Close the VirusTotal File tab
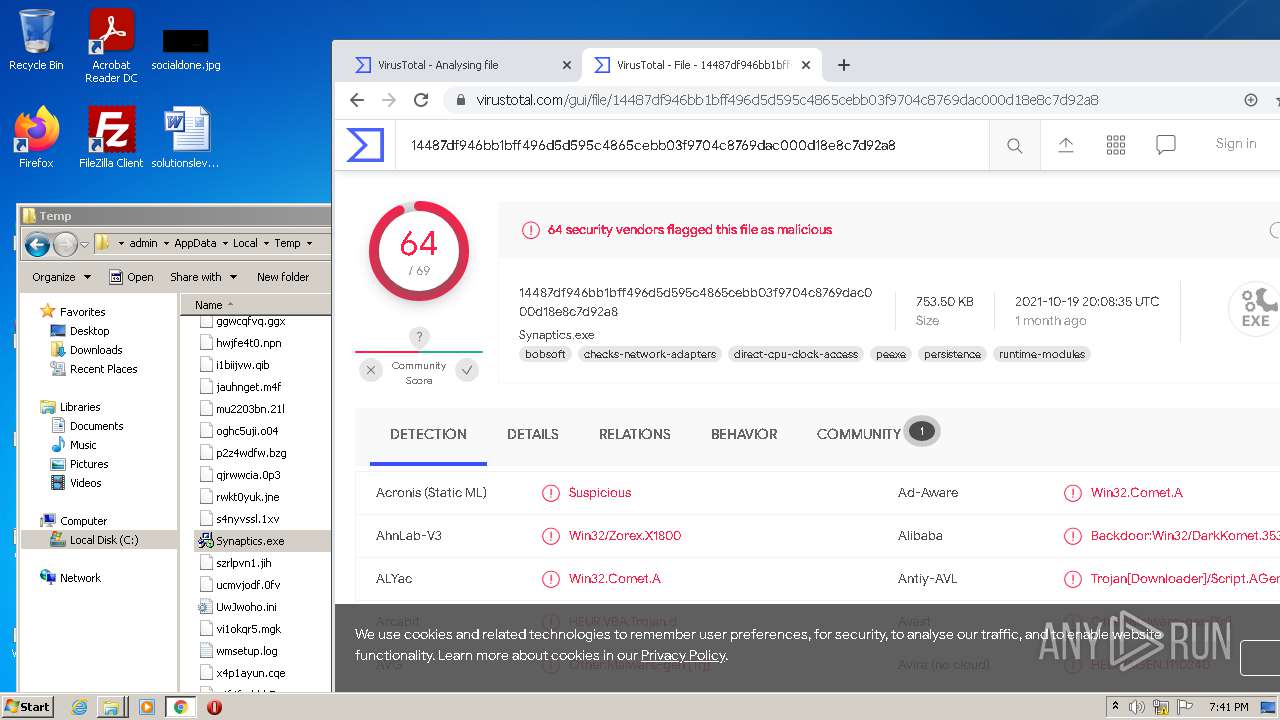Screen dimensions: 1280x720 point(806,65)
